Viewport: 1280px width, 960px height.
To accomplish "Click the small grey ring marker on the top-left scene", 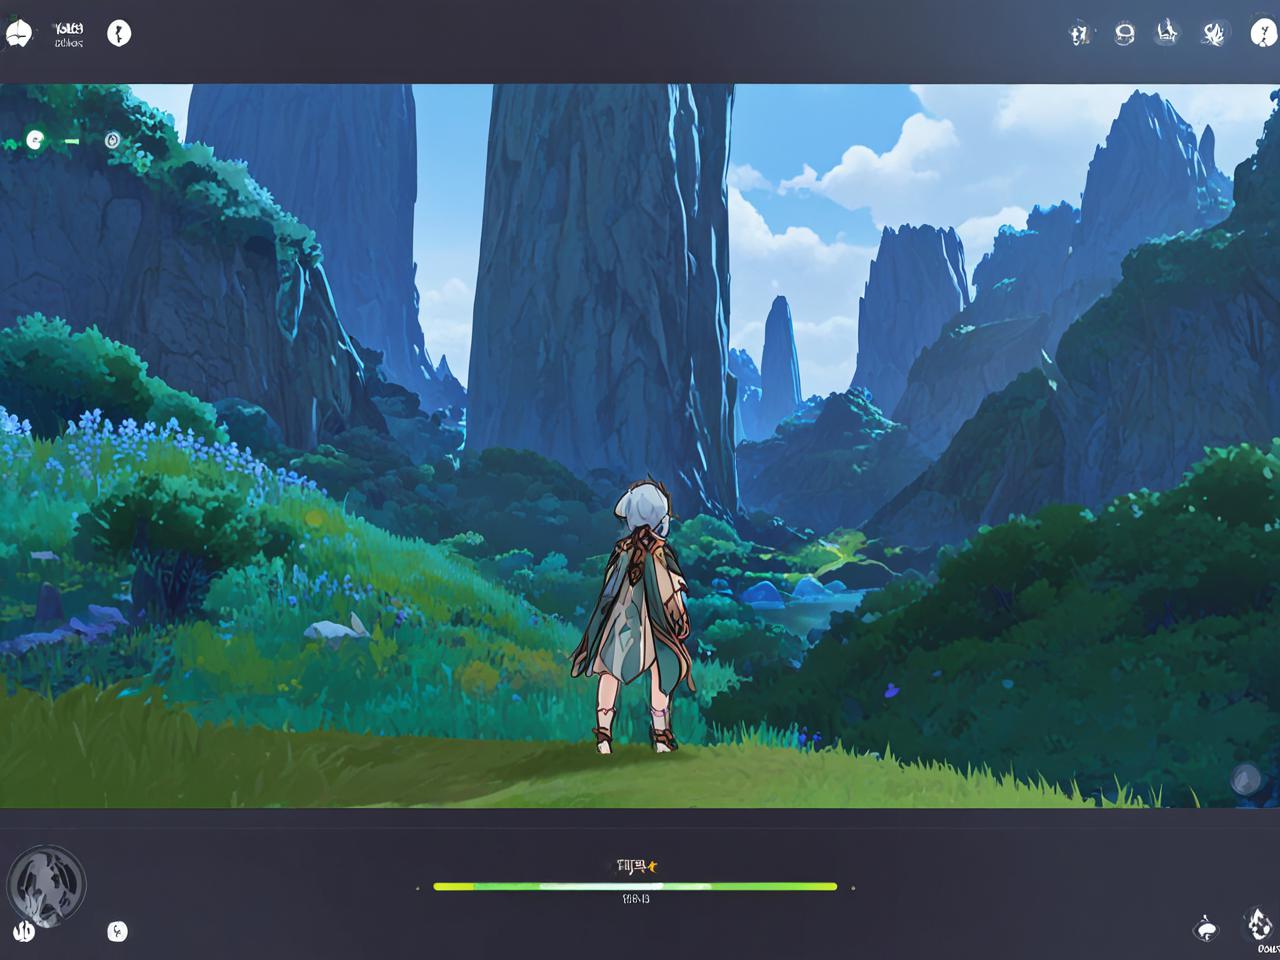I will [x=112, y=141].
